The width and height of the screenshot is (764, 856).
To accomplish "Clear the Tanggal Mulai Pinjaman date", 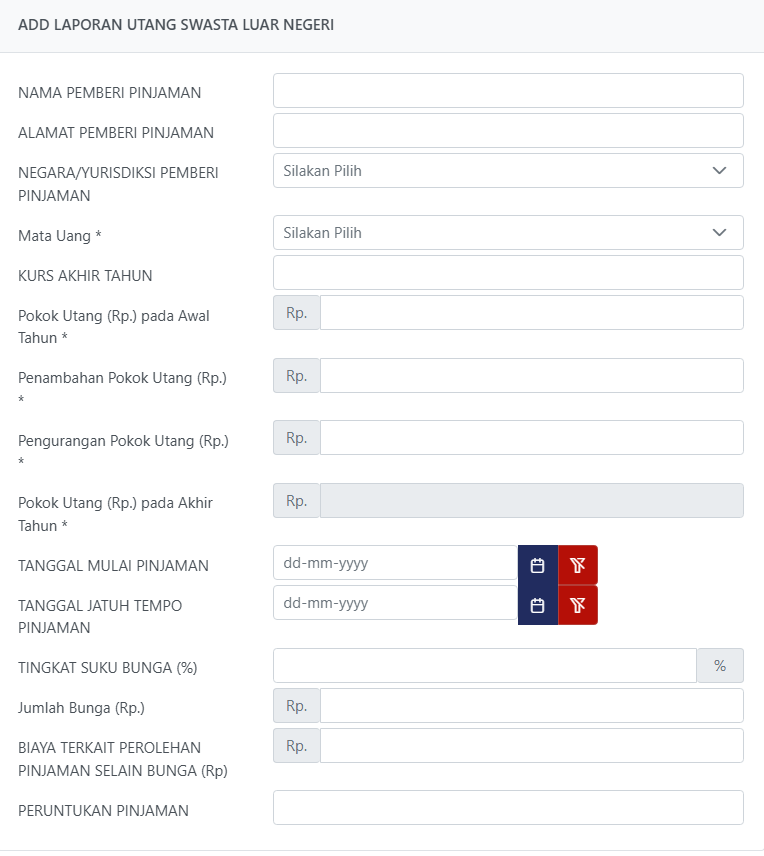I will coord(577,565).
